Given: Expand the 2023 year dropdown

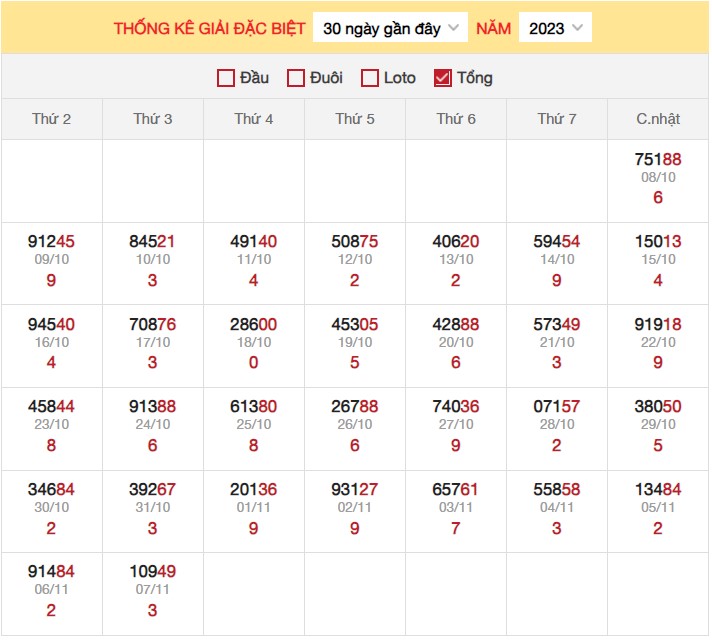Looking at the screenshot, I should pos(555,28).
